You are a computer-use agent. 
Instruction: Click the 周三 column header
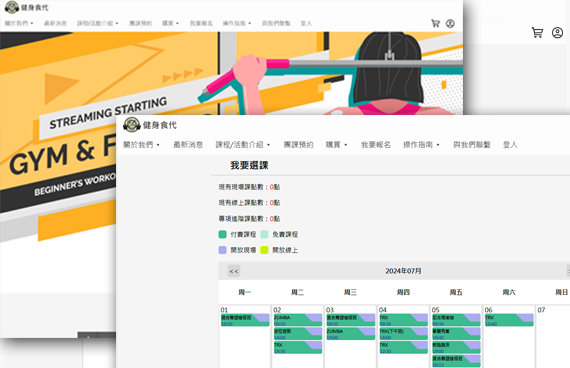tap(350, 292)
